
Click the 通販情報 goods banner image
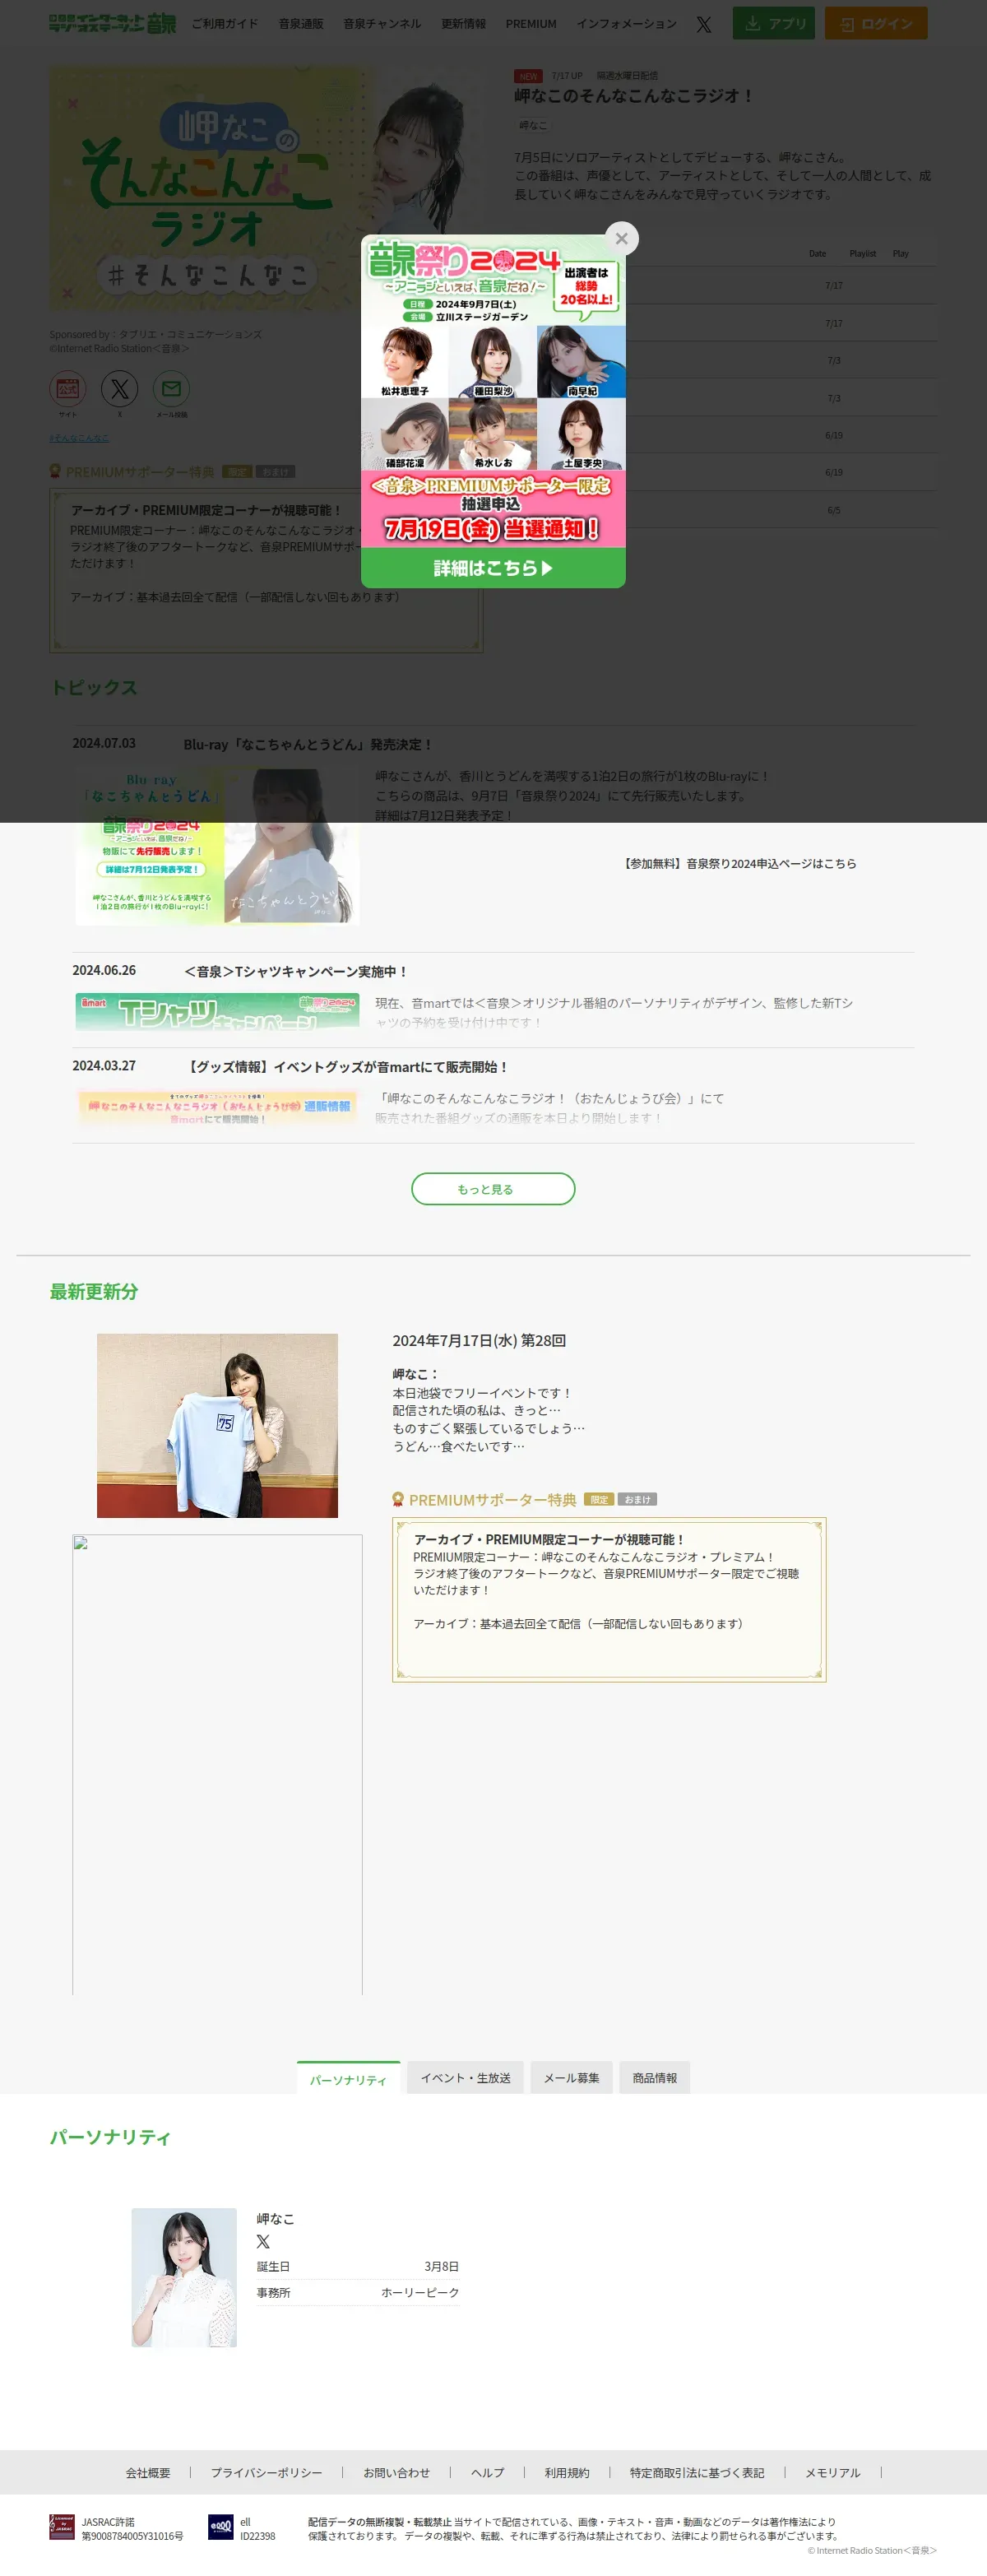point(217,1107)
